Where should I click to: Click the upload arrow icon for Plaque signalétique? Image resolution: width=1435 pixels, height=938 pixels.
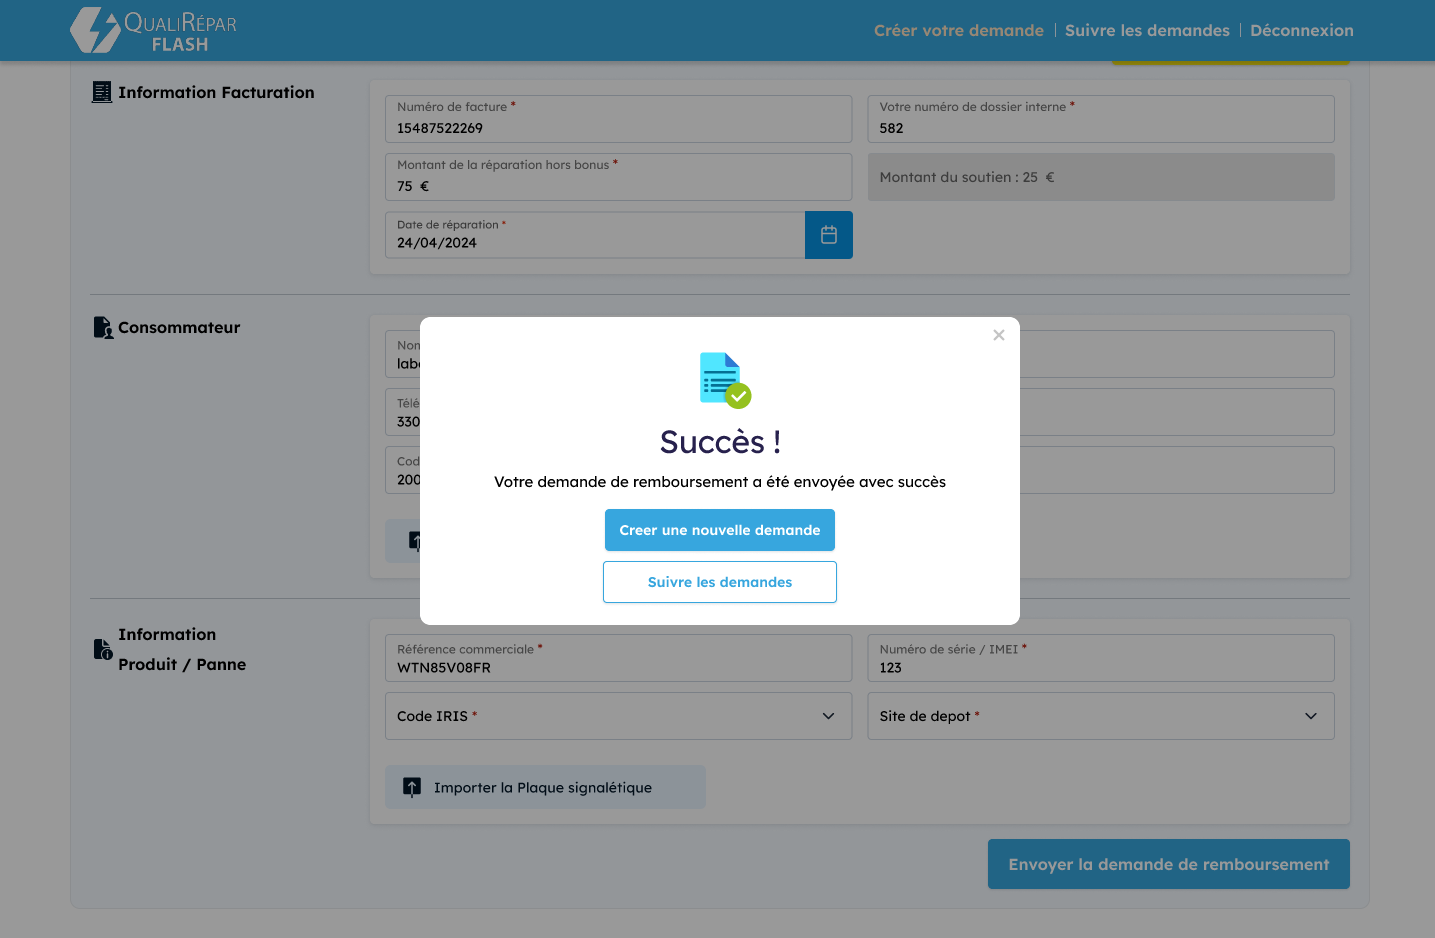click(412, 787)
